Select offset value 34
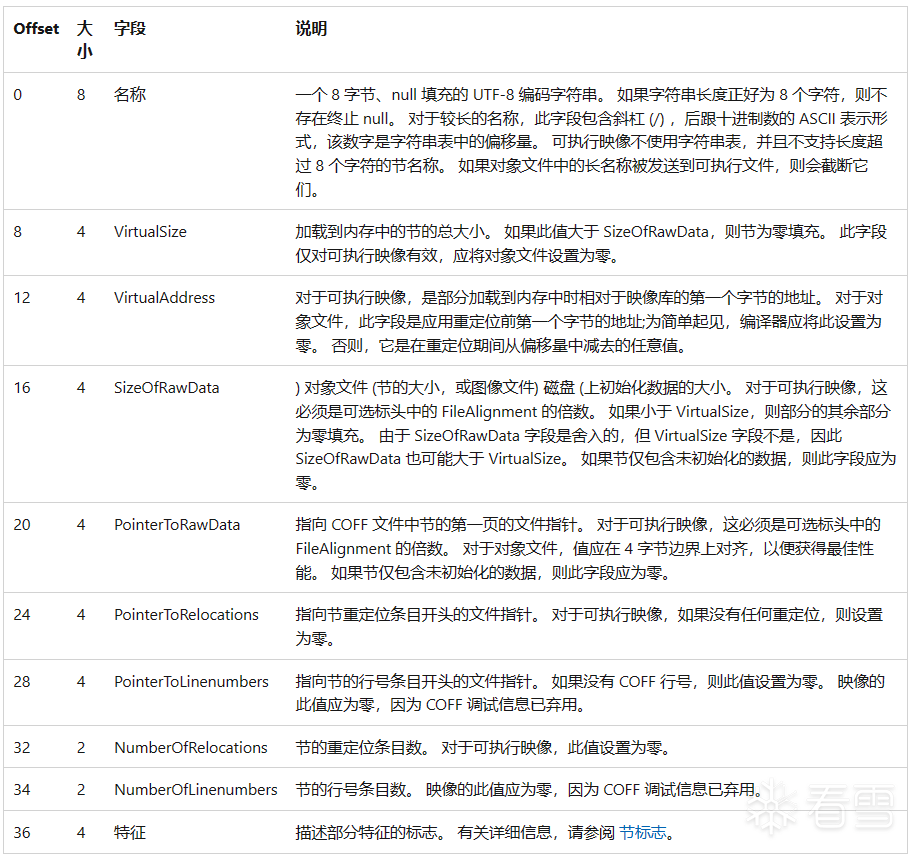 pos(22,789)
